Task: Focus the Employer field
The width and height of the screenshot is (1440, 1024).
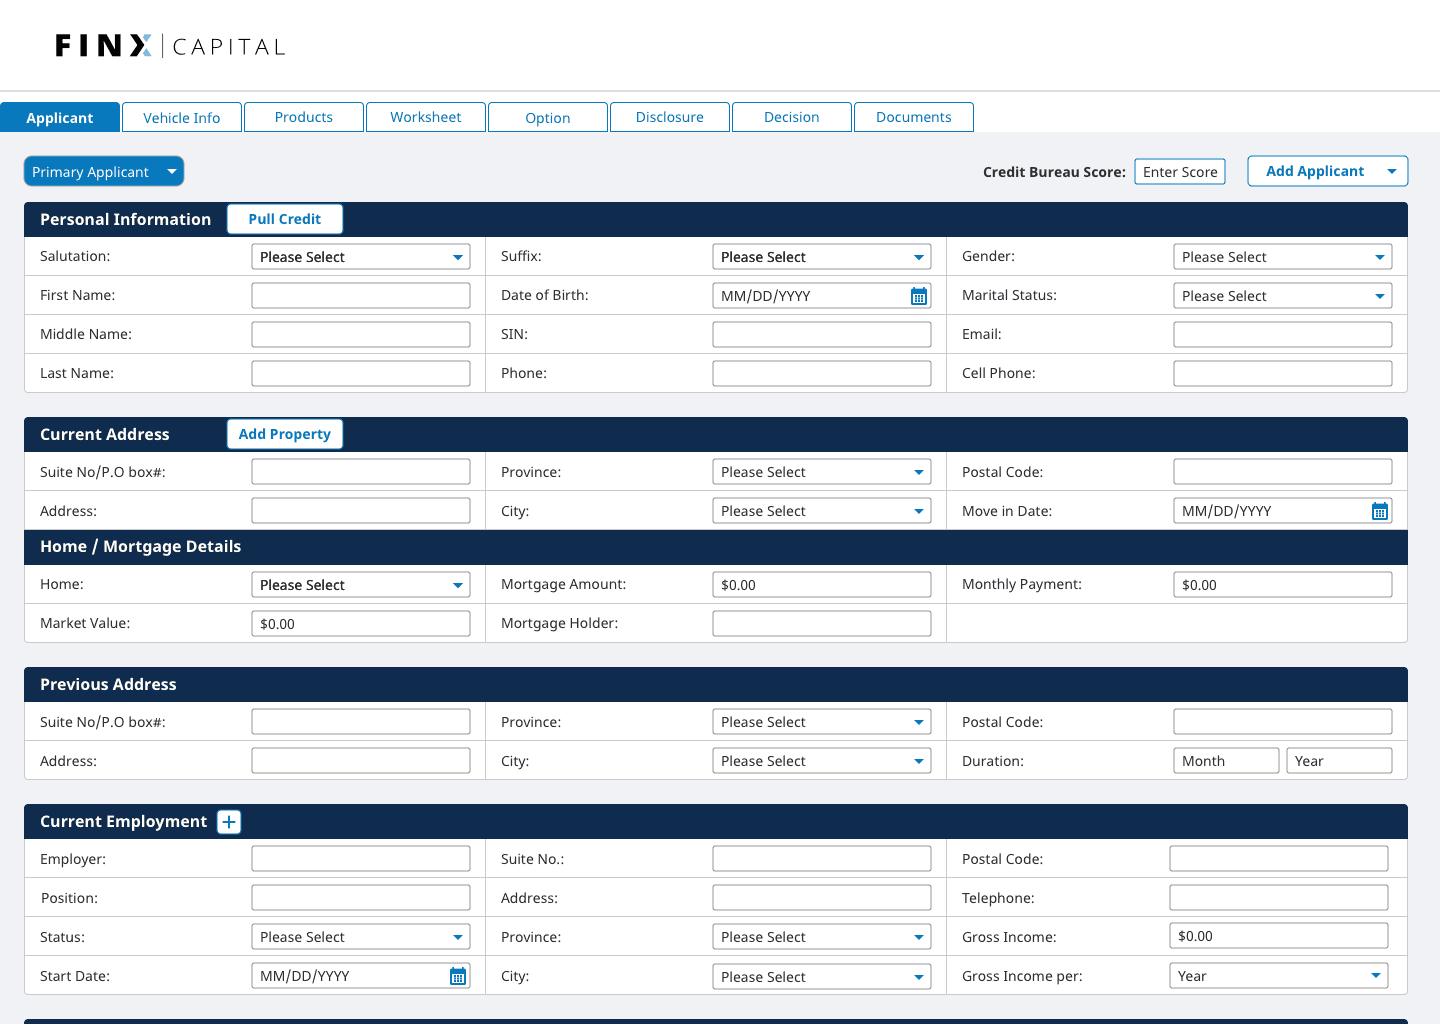Action: [x=361, y=858]
